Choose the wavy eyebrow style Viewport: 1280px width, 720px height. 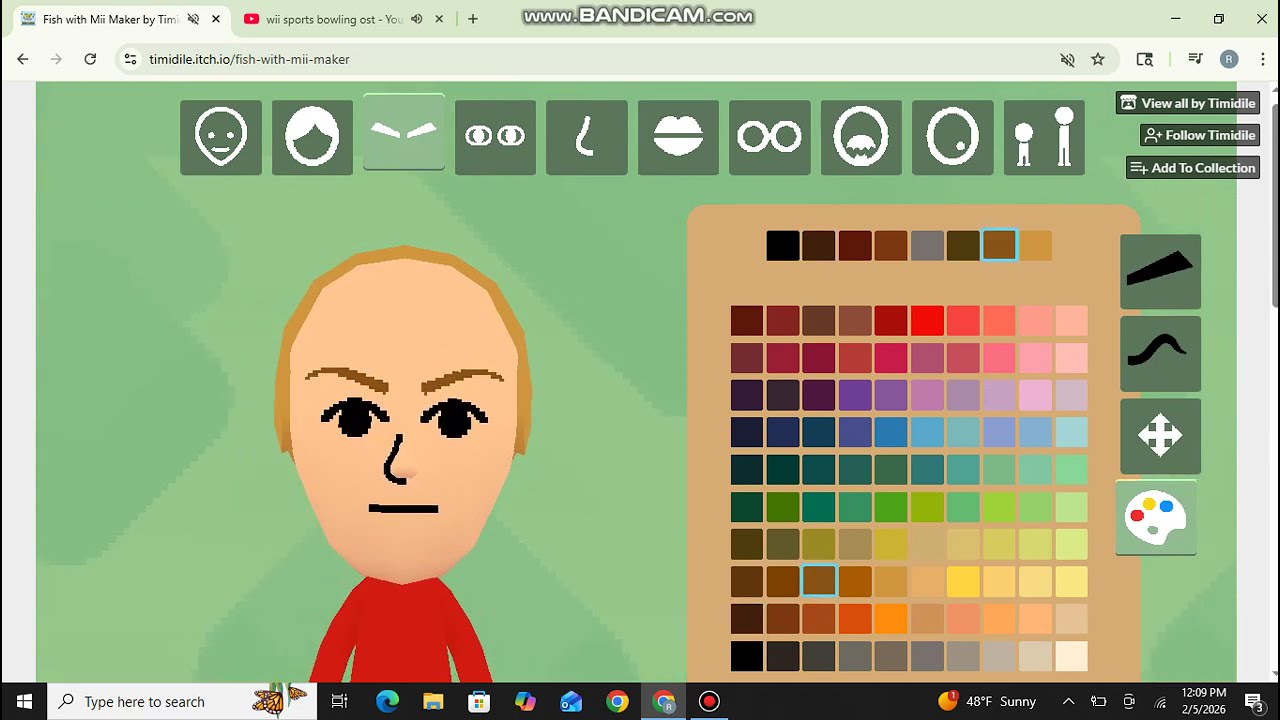[1160, 354]
